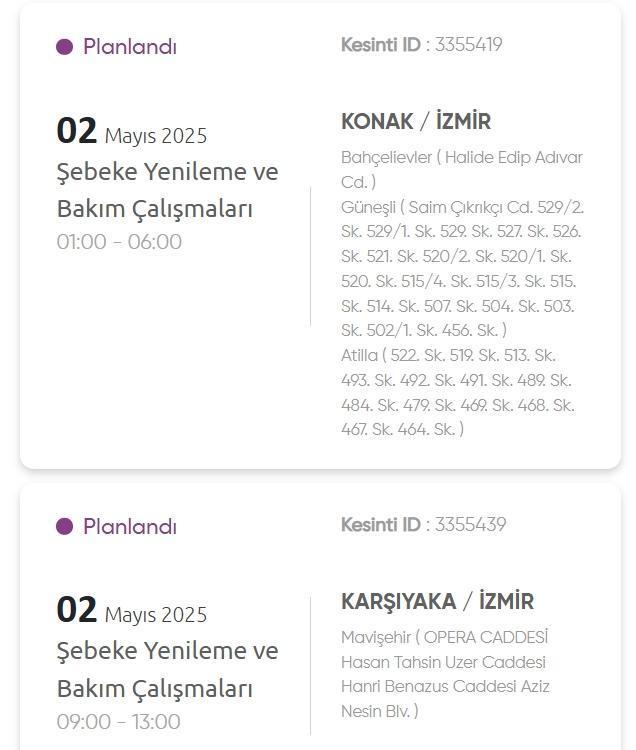636x750 pixels.
Task: Open the KARŞIYAKA / İZMİR heading
Action: click(437, 601)
